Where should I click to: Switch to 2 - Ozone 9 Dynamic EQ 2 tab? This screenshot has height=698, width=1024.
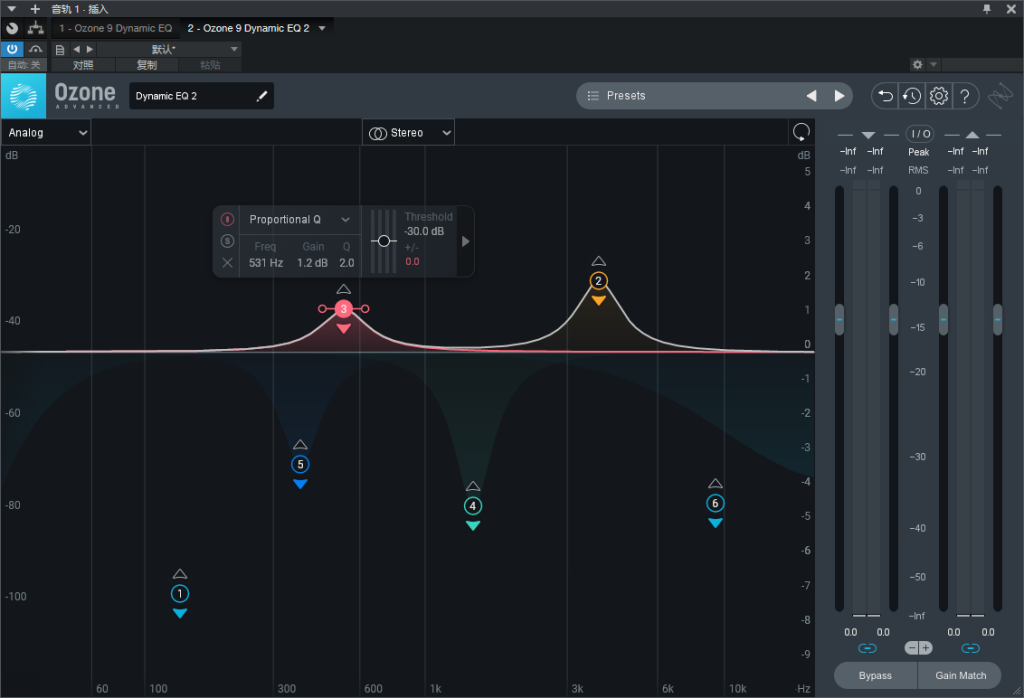[248, 28]
